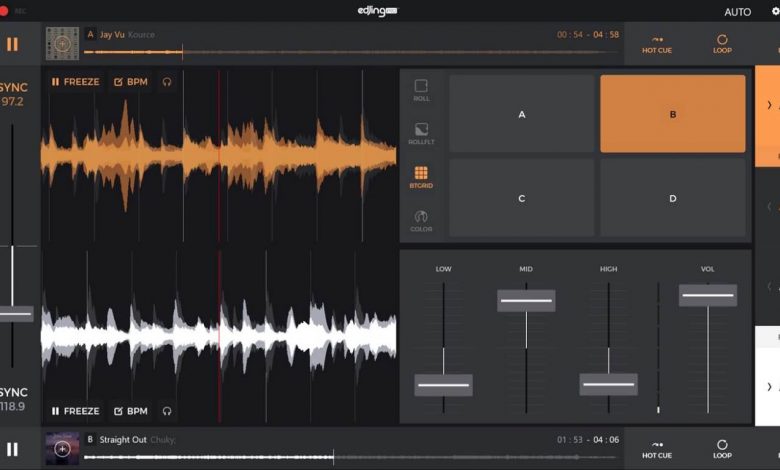
Task: Activate Loop for deck B
Action: point(722,449)
